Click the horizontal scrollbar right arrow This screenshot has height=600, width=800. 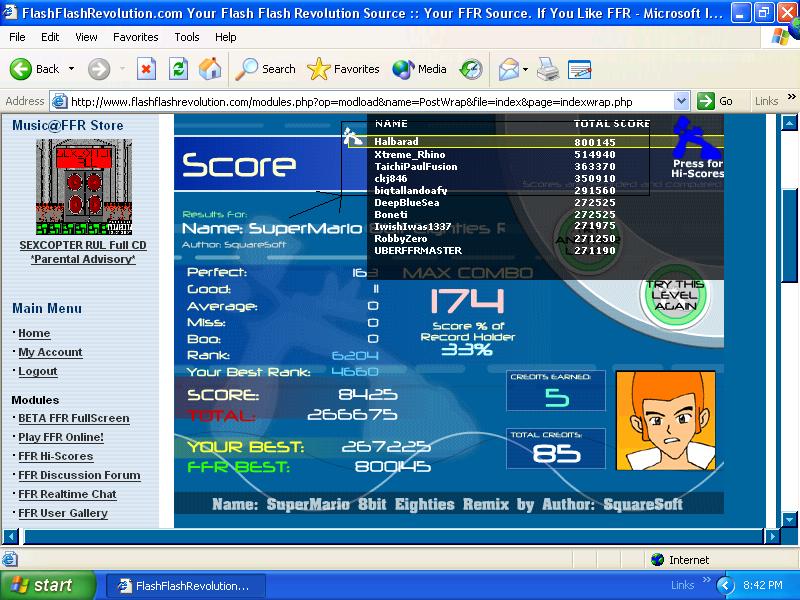[x=771, y=536]
